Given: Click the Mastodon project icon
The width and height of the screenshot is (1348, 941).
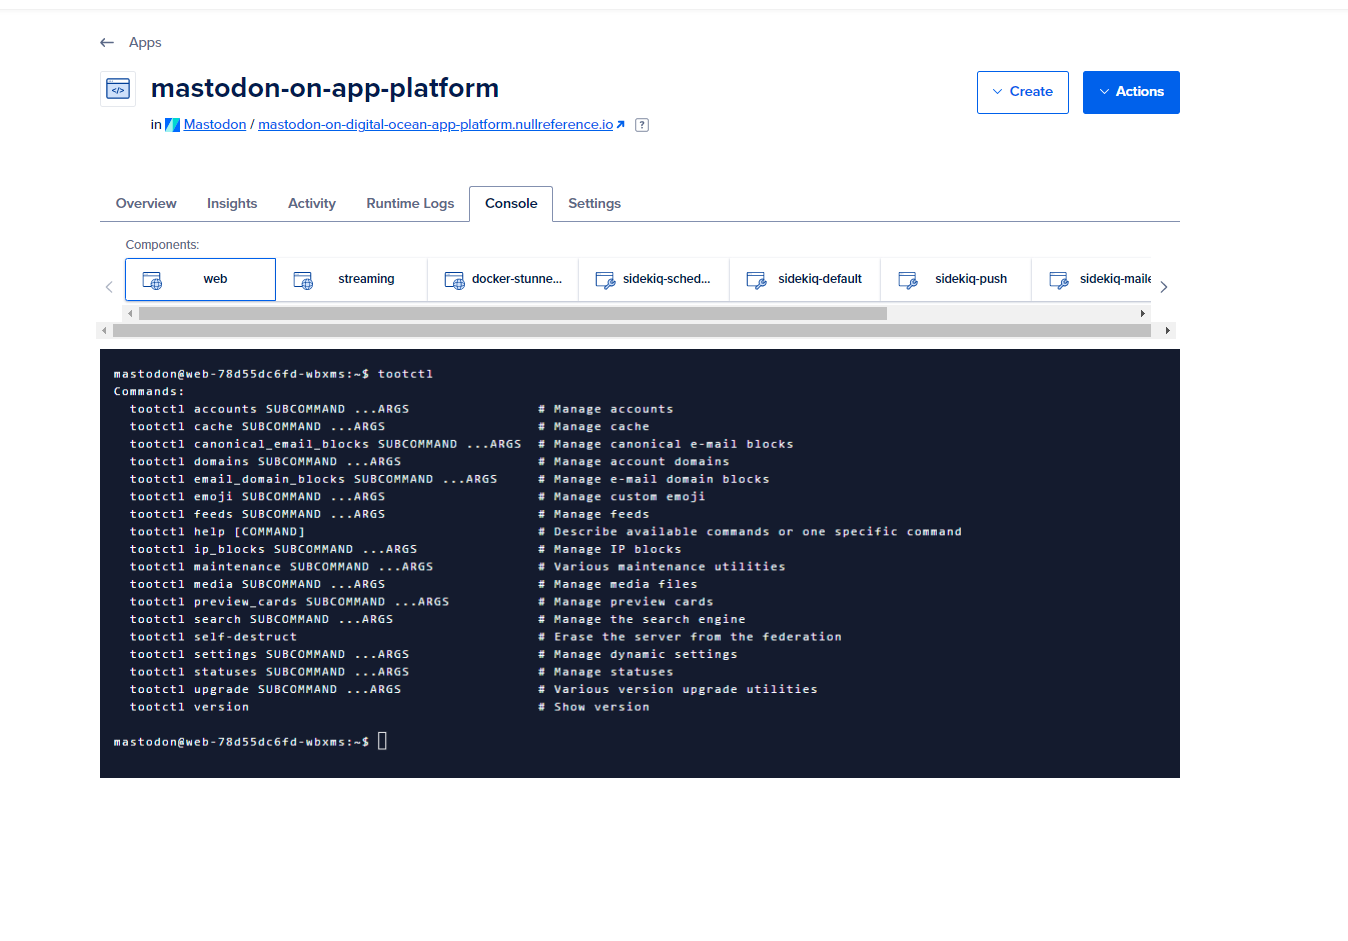Looking at the screenshot, I should click(x=172, y=125).
